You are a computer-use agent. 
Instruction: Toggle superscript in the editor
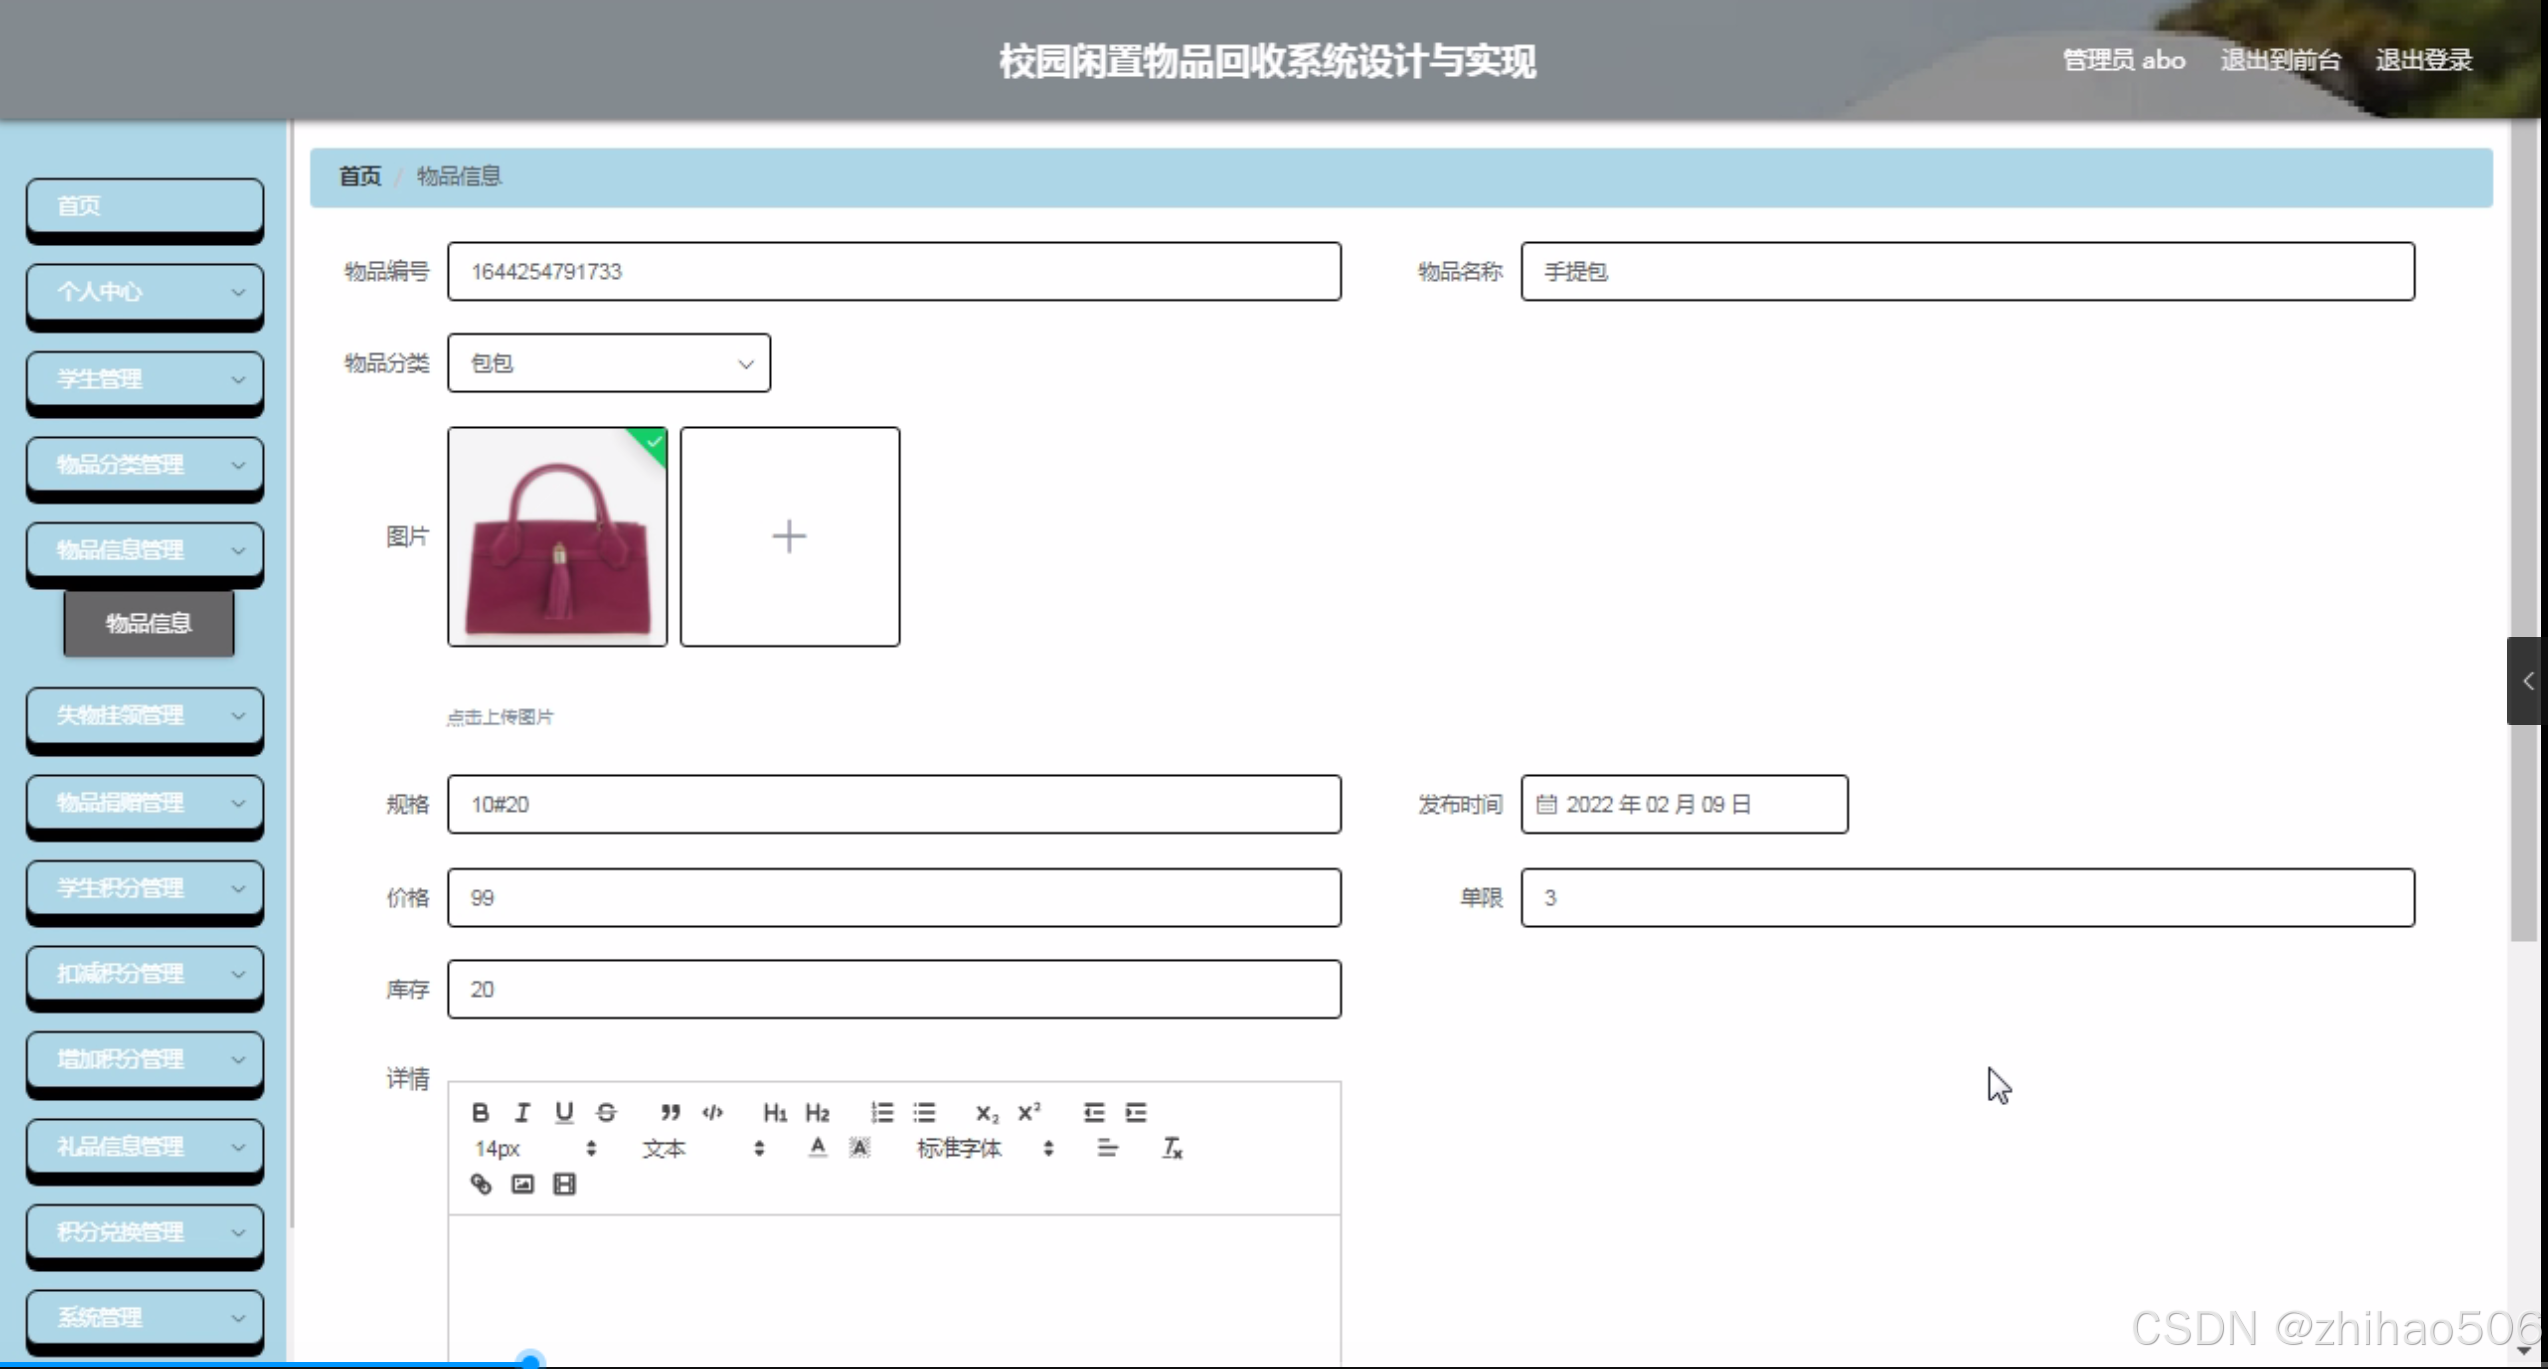[x=1029, y=1112]
